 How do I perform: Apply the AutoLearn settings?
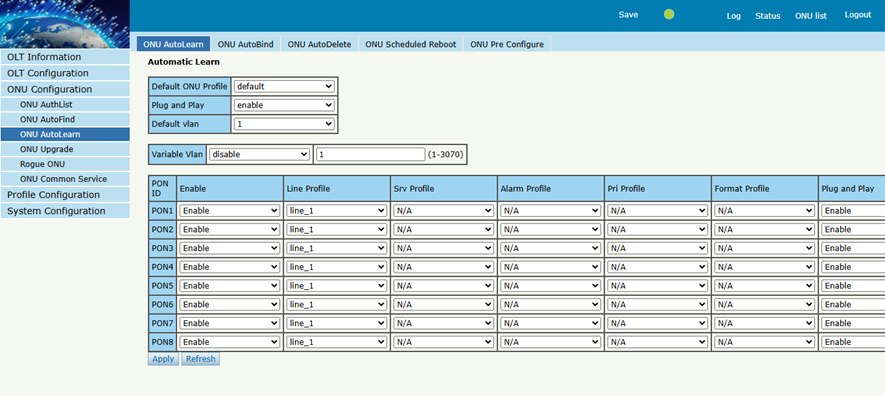click(163, 359)
